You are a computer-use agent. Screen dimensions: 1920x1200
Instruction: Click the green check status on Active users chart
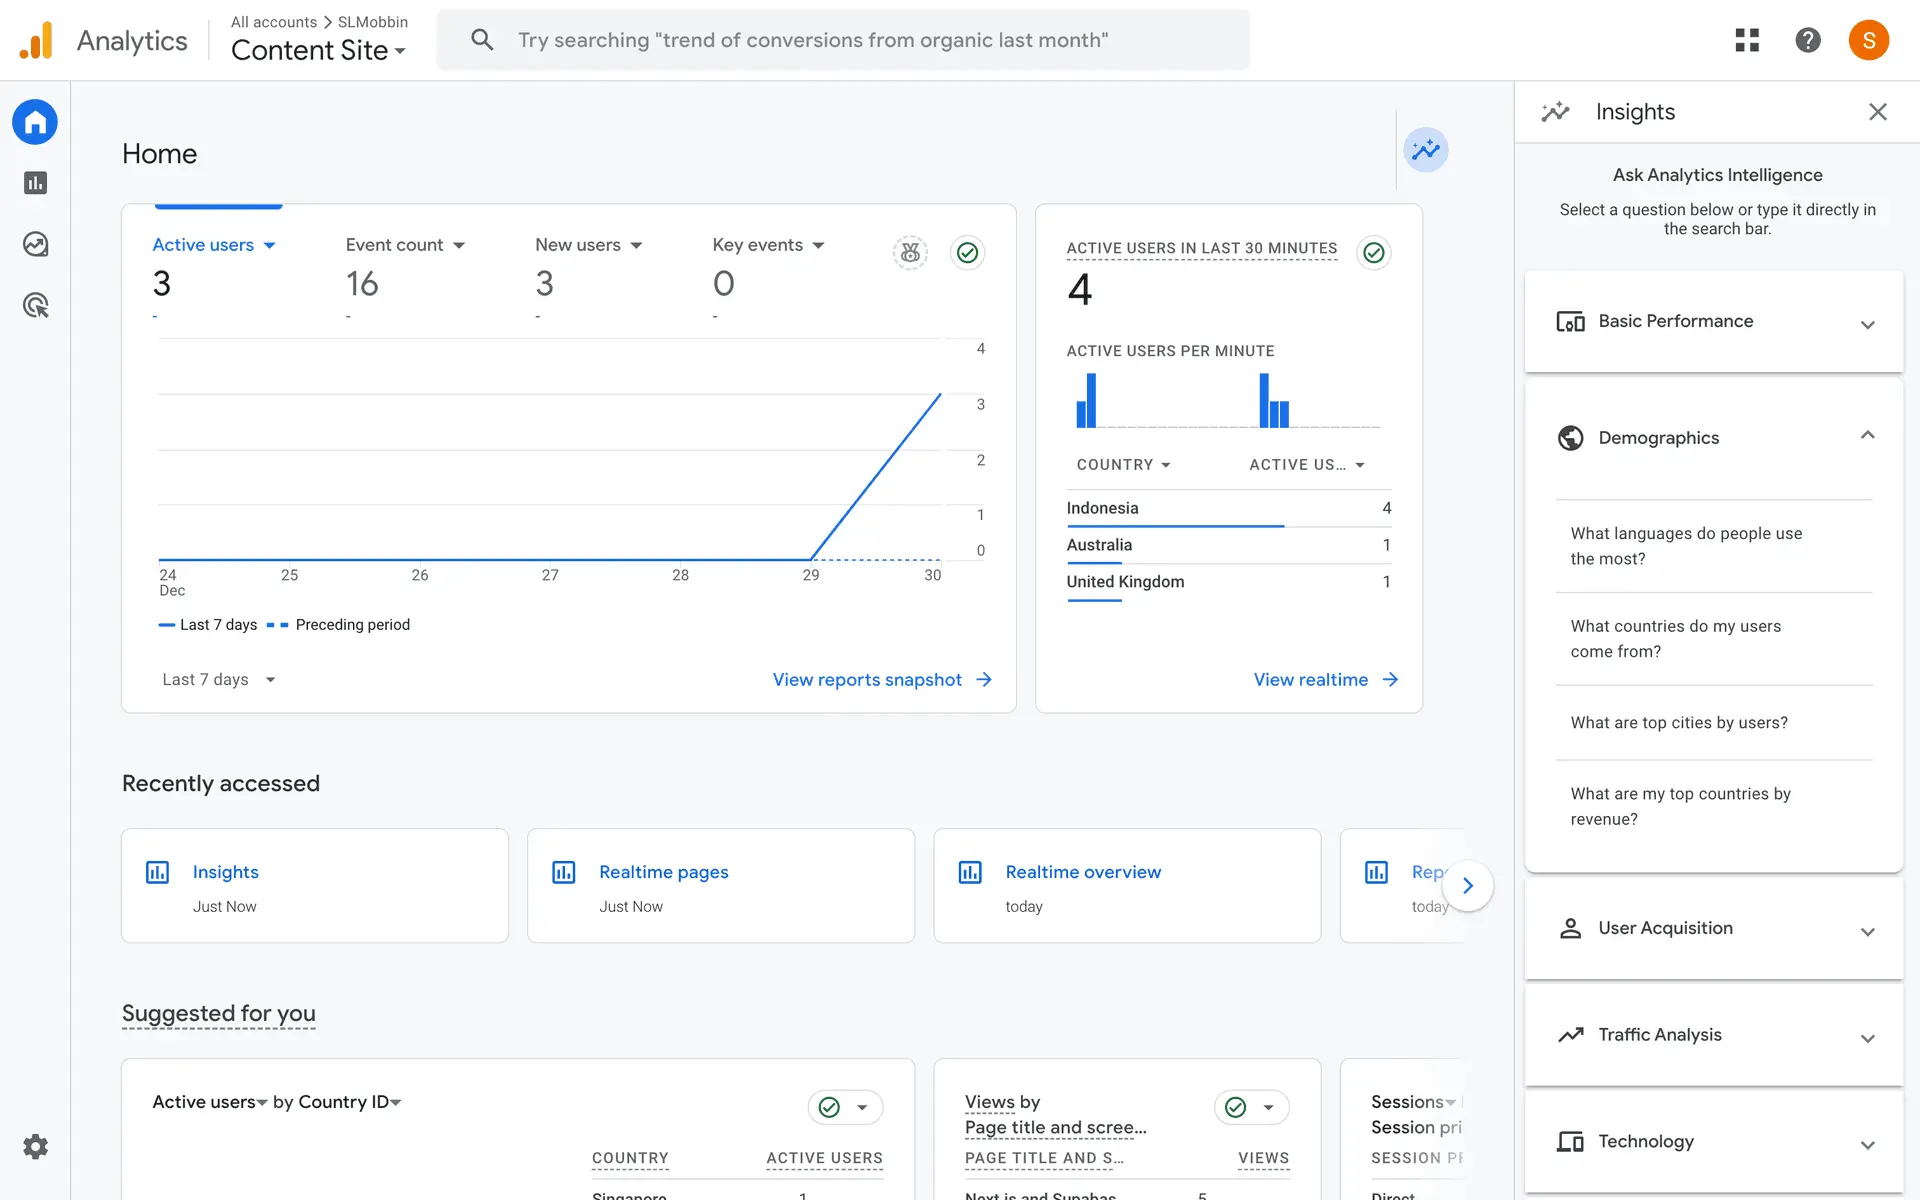pos(967,253)
